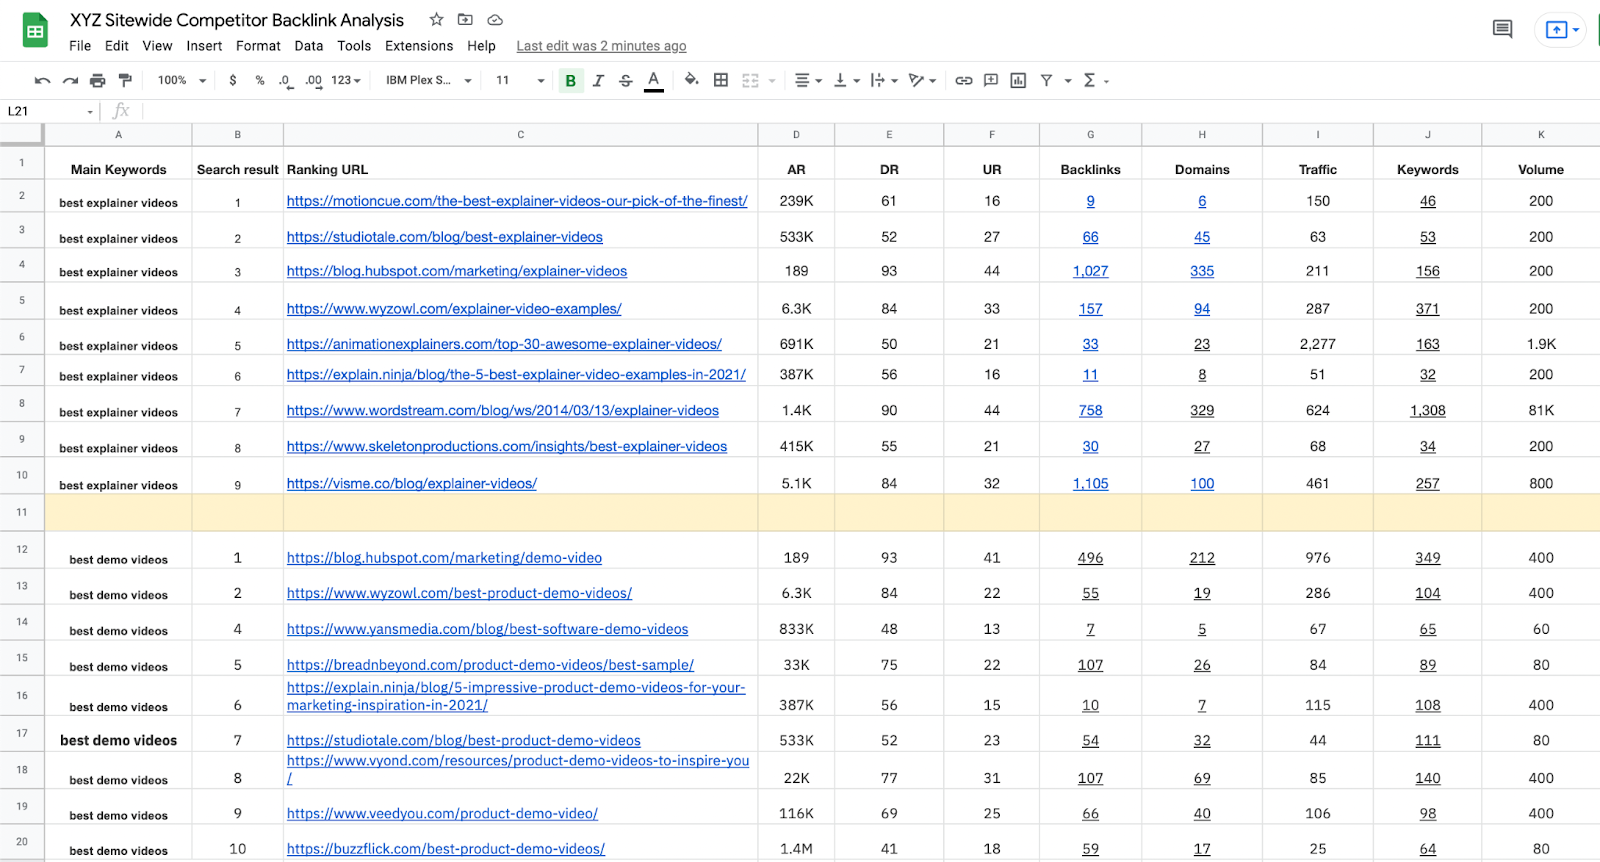Viewport: 1600px width, 862px height.
Task: Open vertical align dropdown
Action: (x=846, y=80)
